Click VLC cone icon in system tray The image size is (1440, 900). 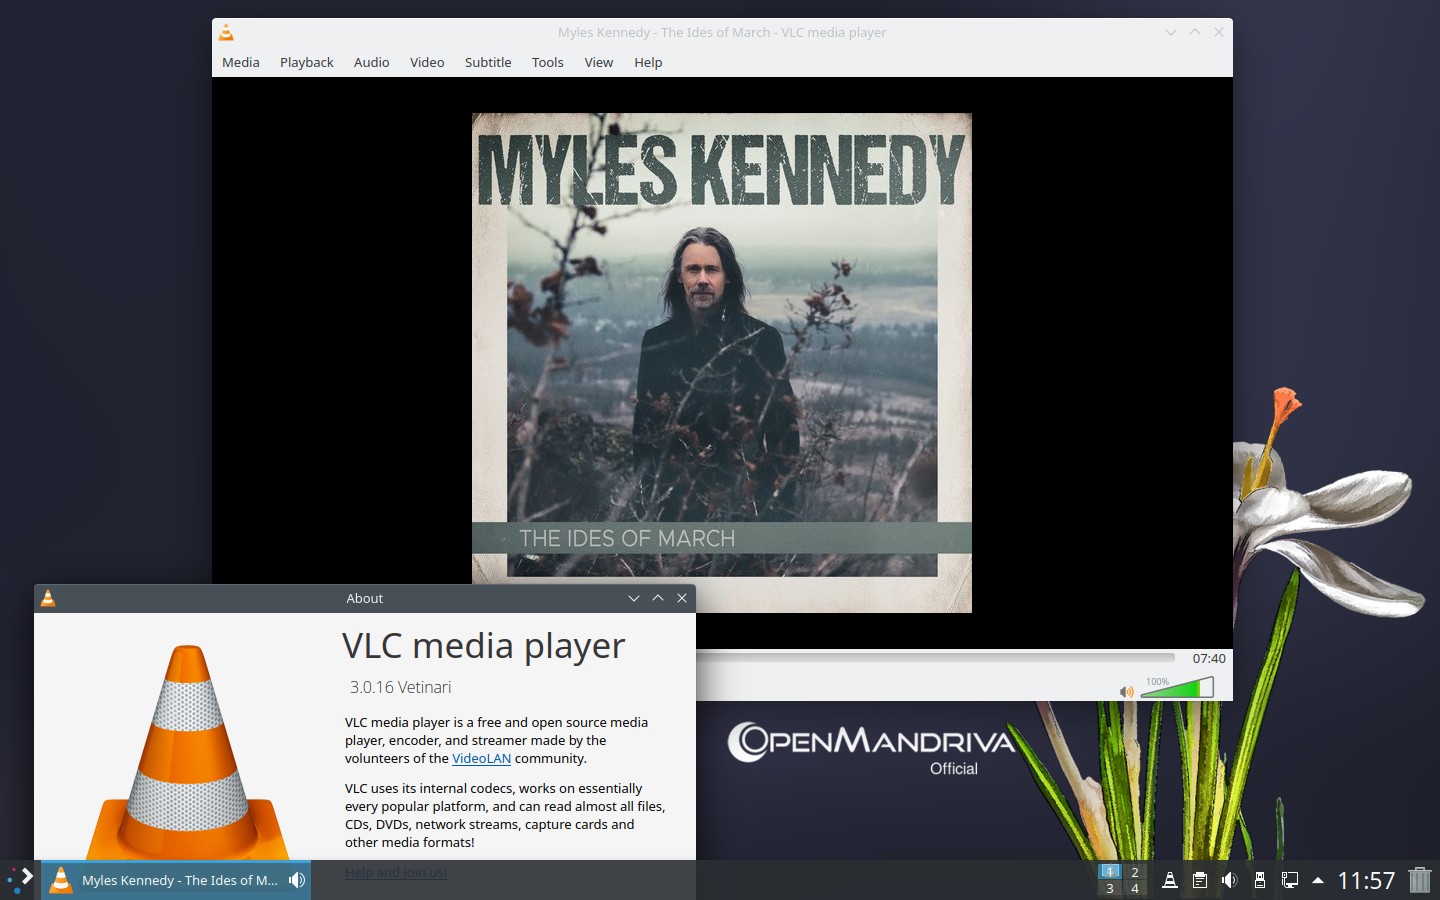click(1169, 880)
